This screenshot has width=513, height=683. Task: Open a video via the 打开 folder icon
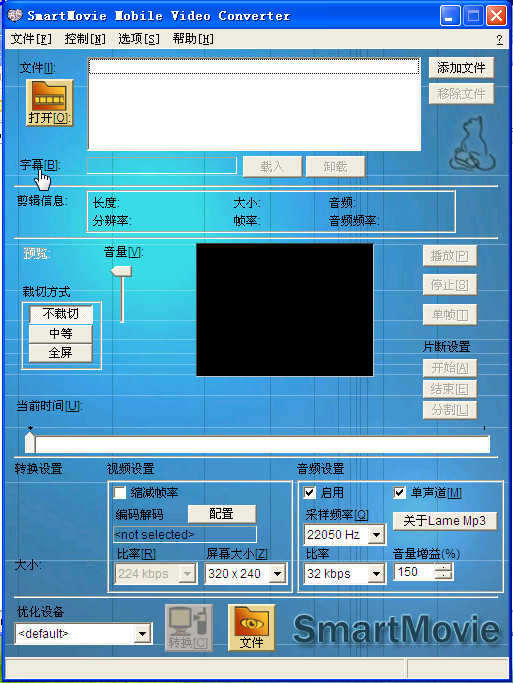(50, 103)
